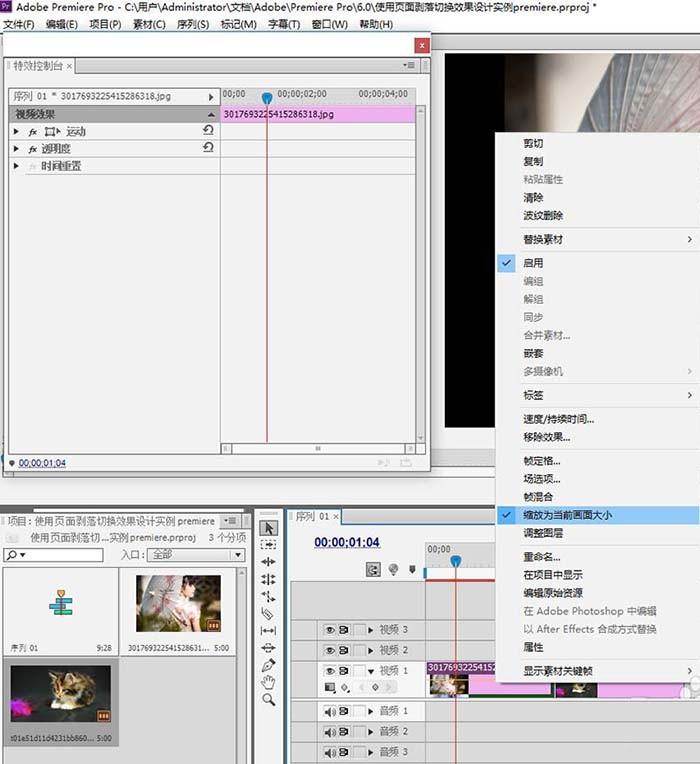Select the Selection arrow tool
This screenshot has height=764, width=700.
[x=268, y=527]
